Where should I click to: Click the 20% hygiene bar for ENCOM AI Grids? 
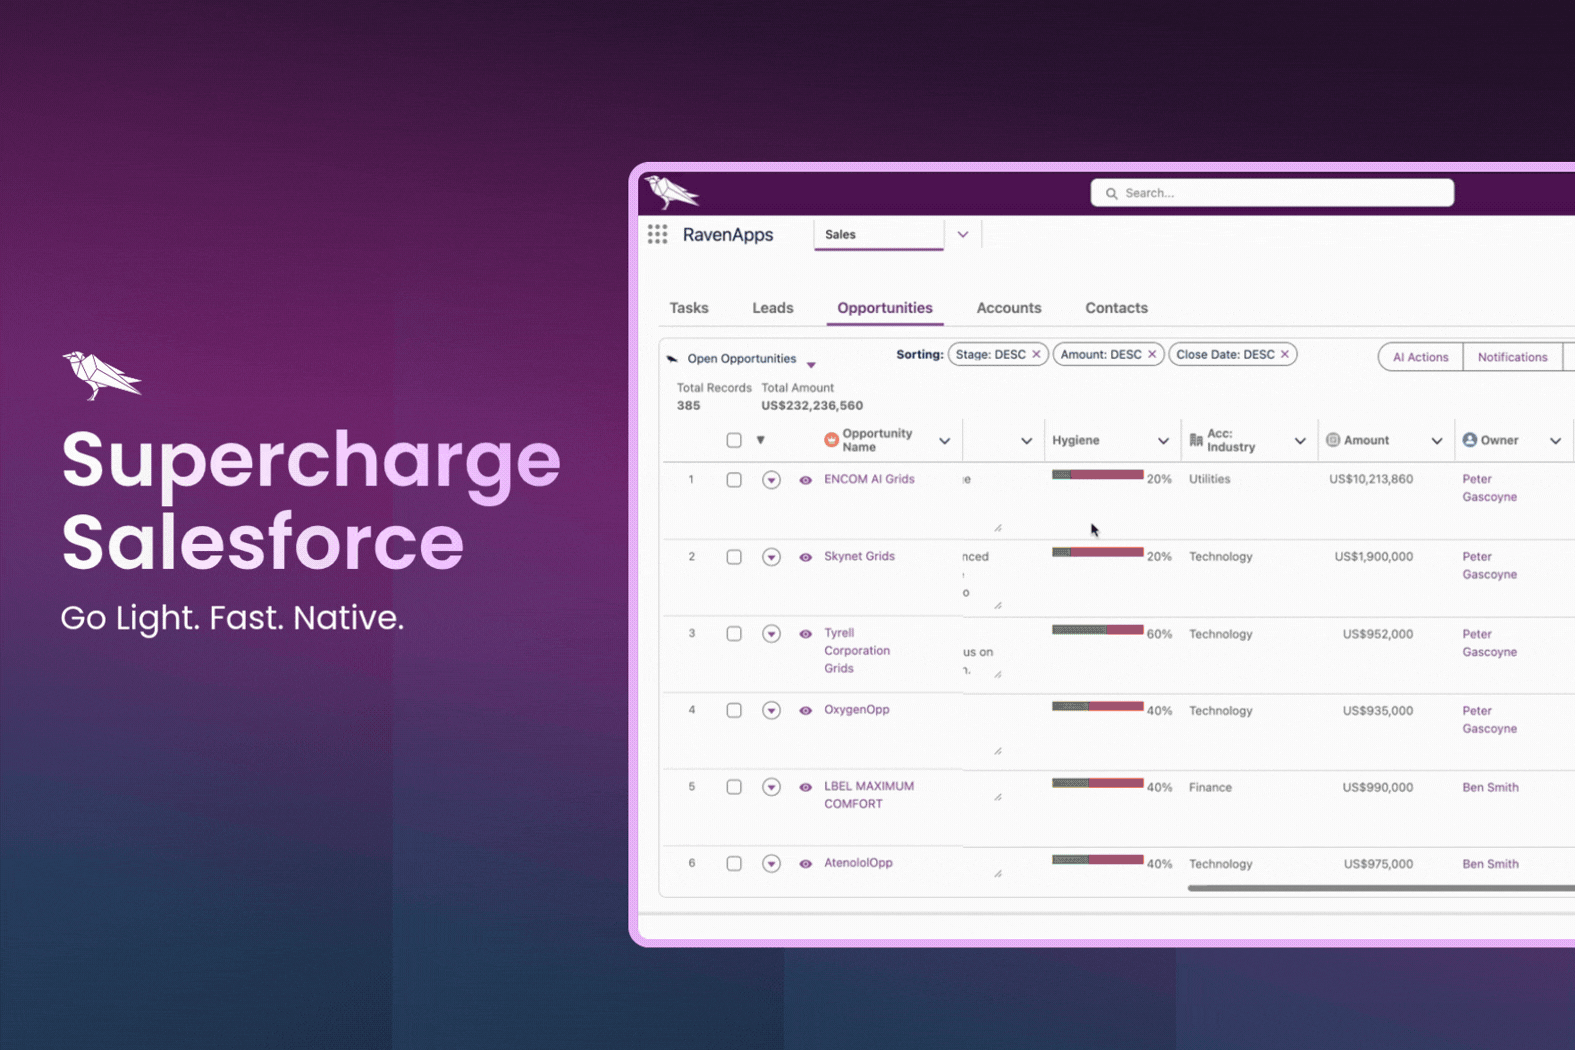click(1097, 475)
